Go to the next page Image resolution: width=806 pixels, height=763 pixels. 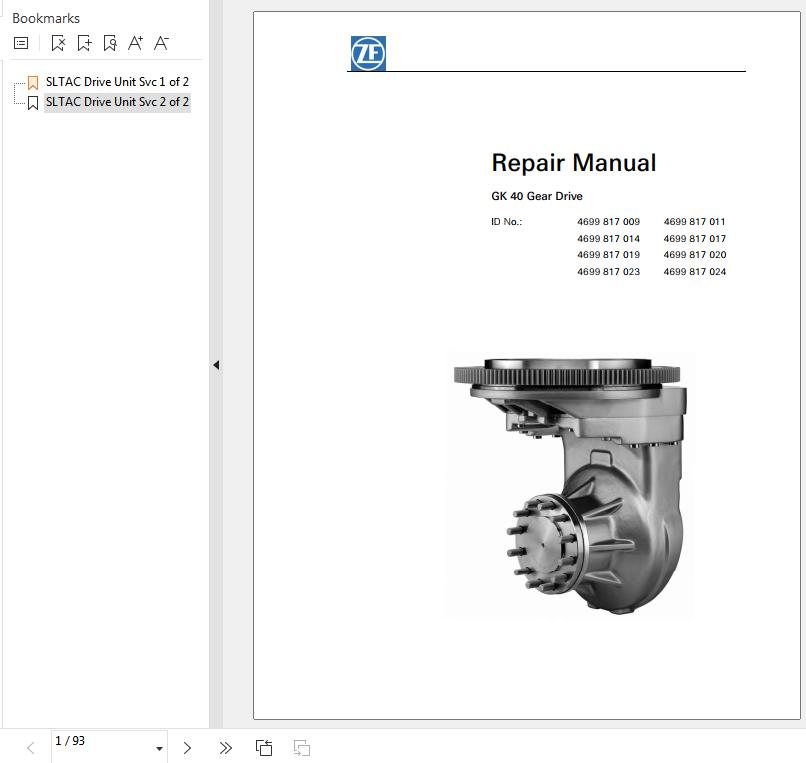[187, 748]
